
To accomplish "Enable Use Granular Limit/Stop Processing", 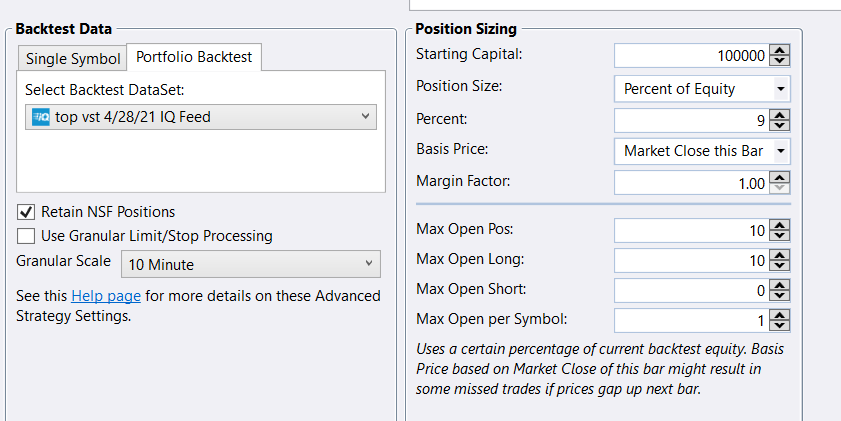I will coord(26,236).
